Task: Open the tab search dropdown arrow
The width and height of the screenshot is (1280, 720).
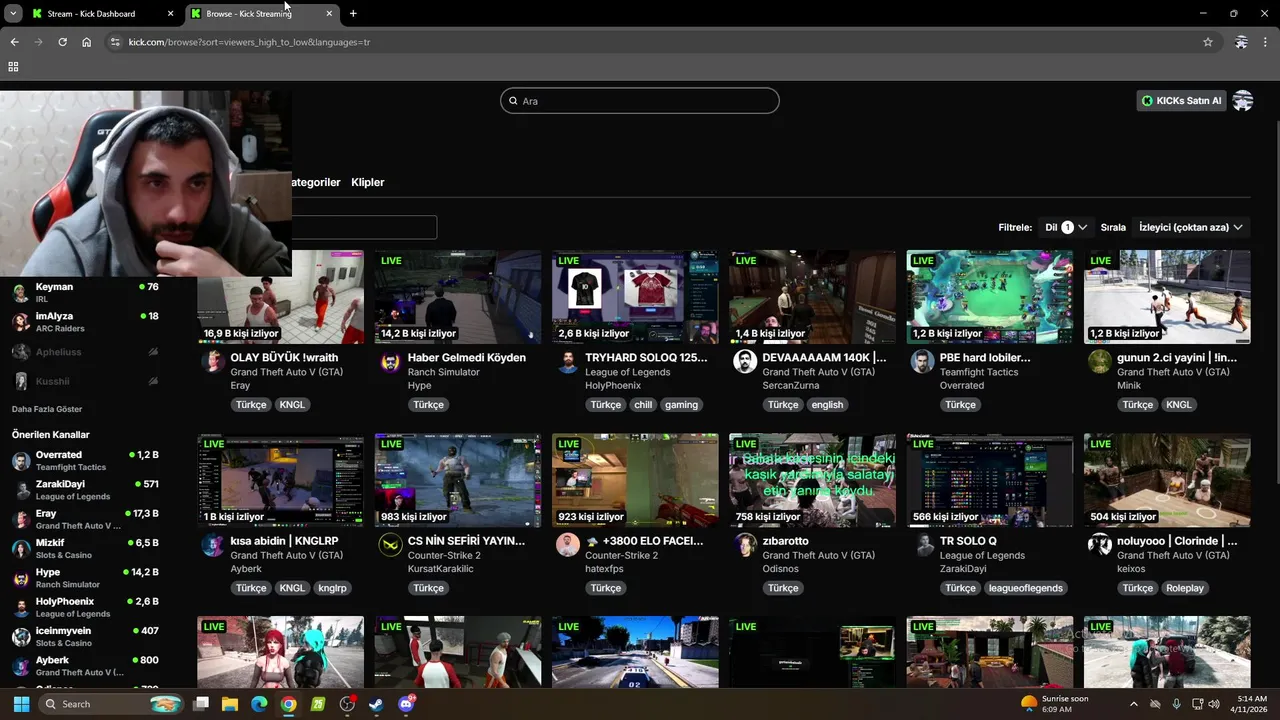Action: tap(13, 14)
